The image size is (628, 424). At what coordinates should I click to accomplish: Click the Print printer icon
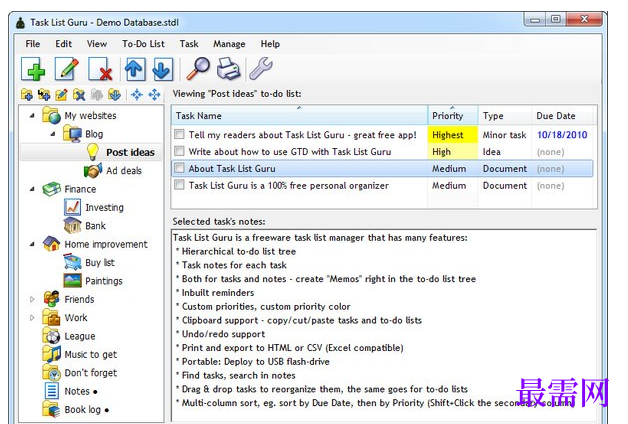[228, 69]
